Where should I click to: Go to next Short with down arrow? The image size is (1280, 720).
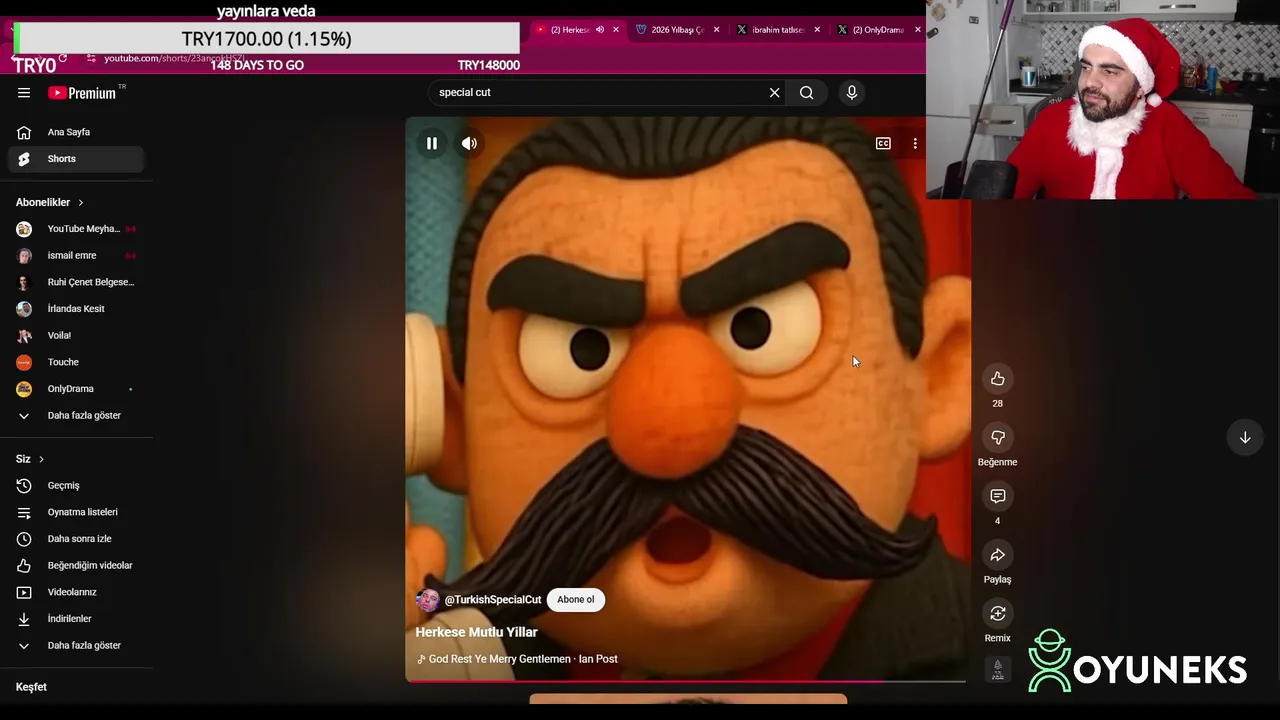[x=1245, y=437]
